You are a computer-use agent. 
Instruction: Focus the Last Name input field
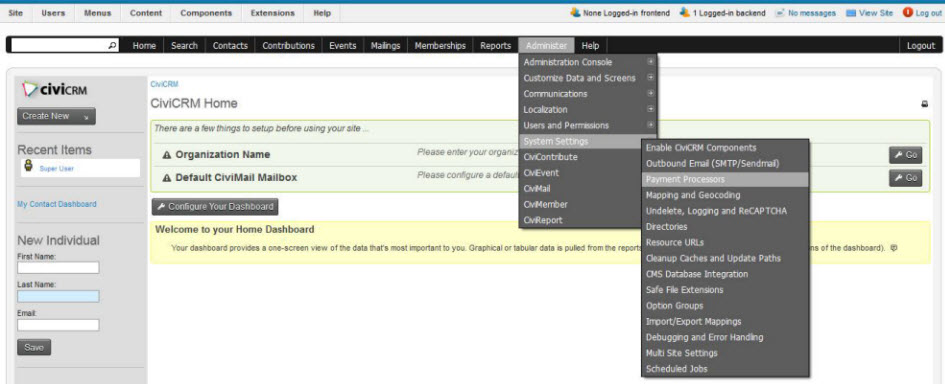pyautogui.click(x=58, y=296)
